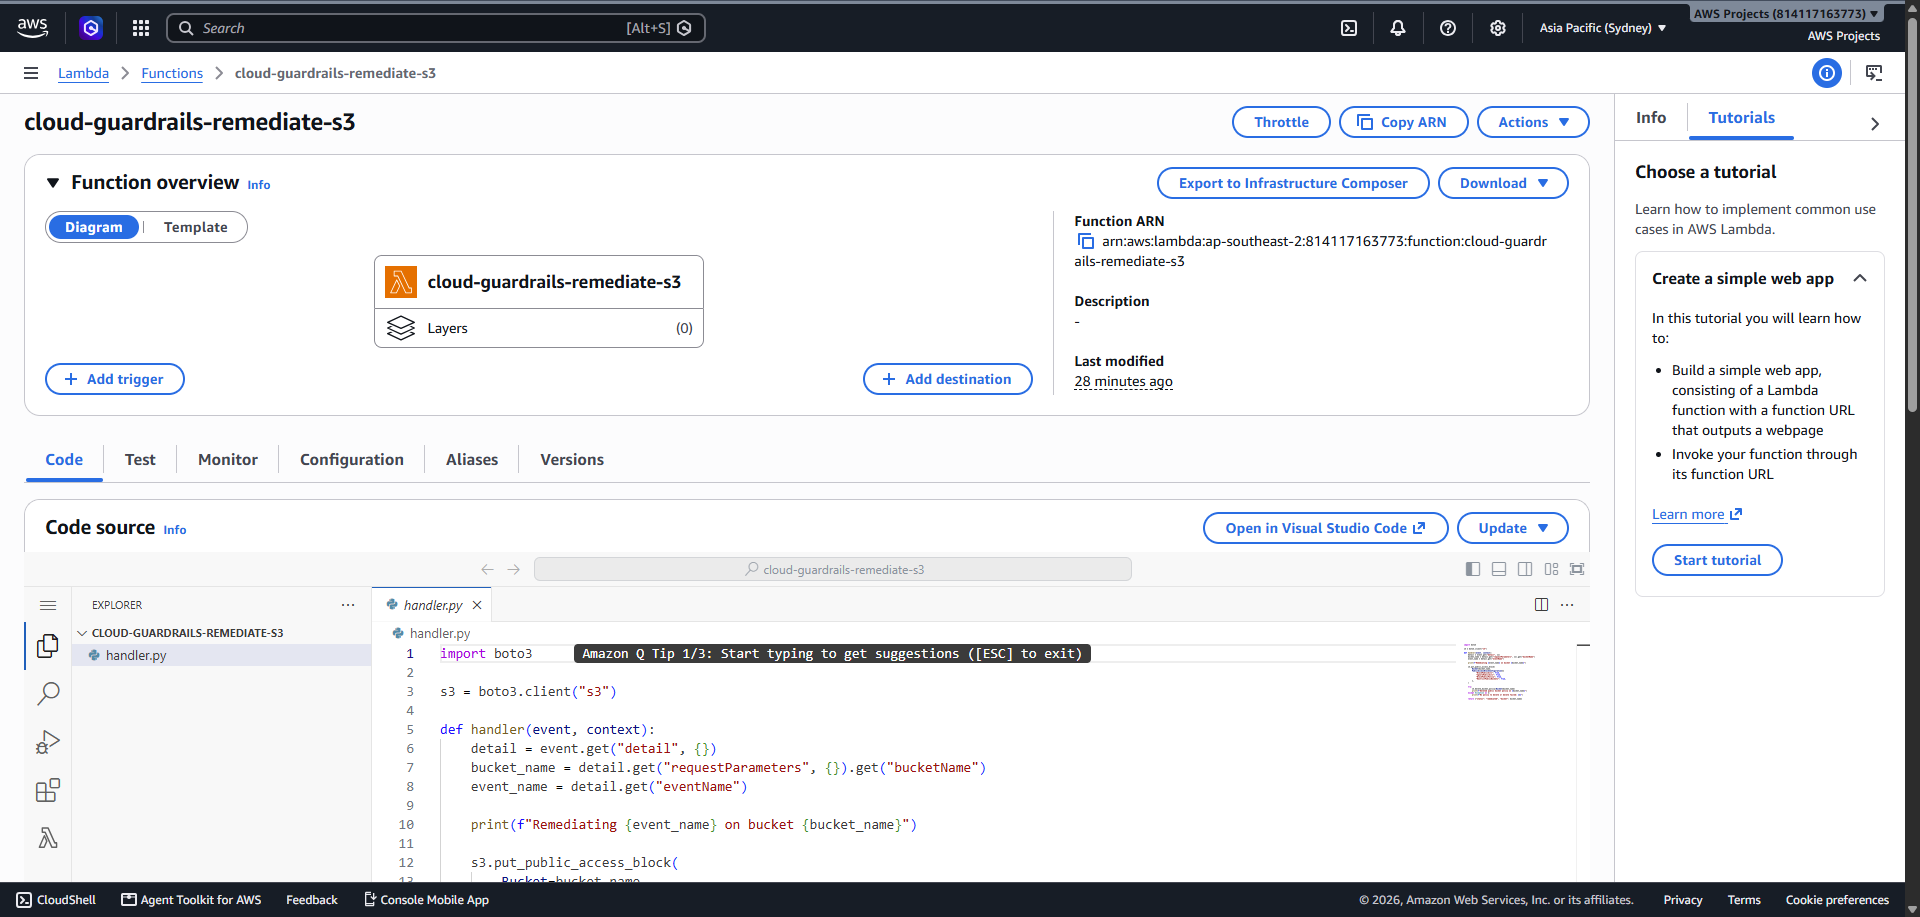Click the Add trigger button

(x=115, y=379)
